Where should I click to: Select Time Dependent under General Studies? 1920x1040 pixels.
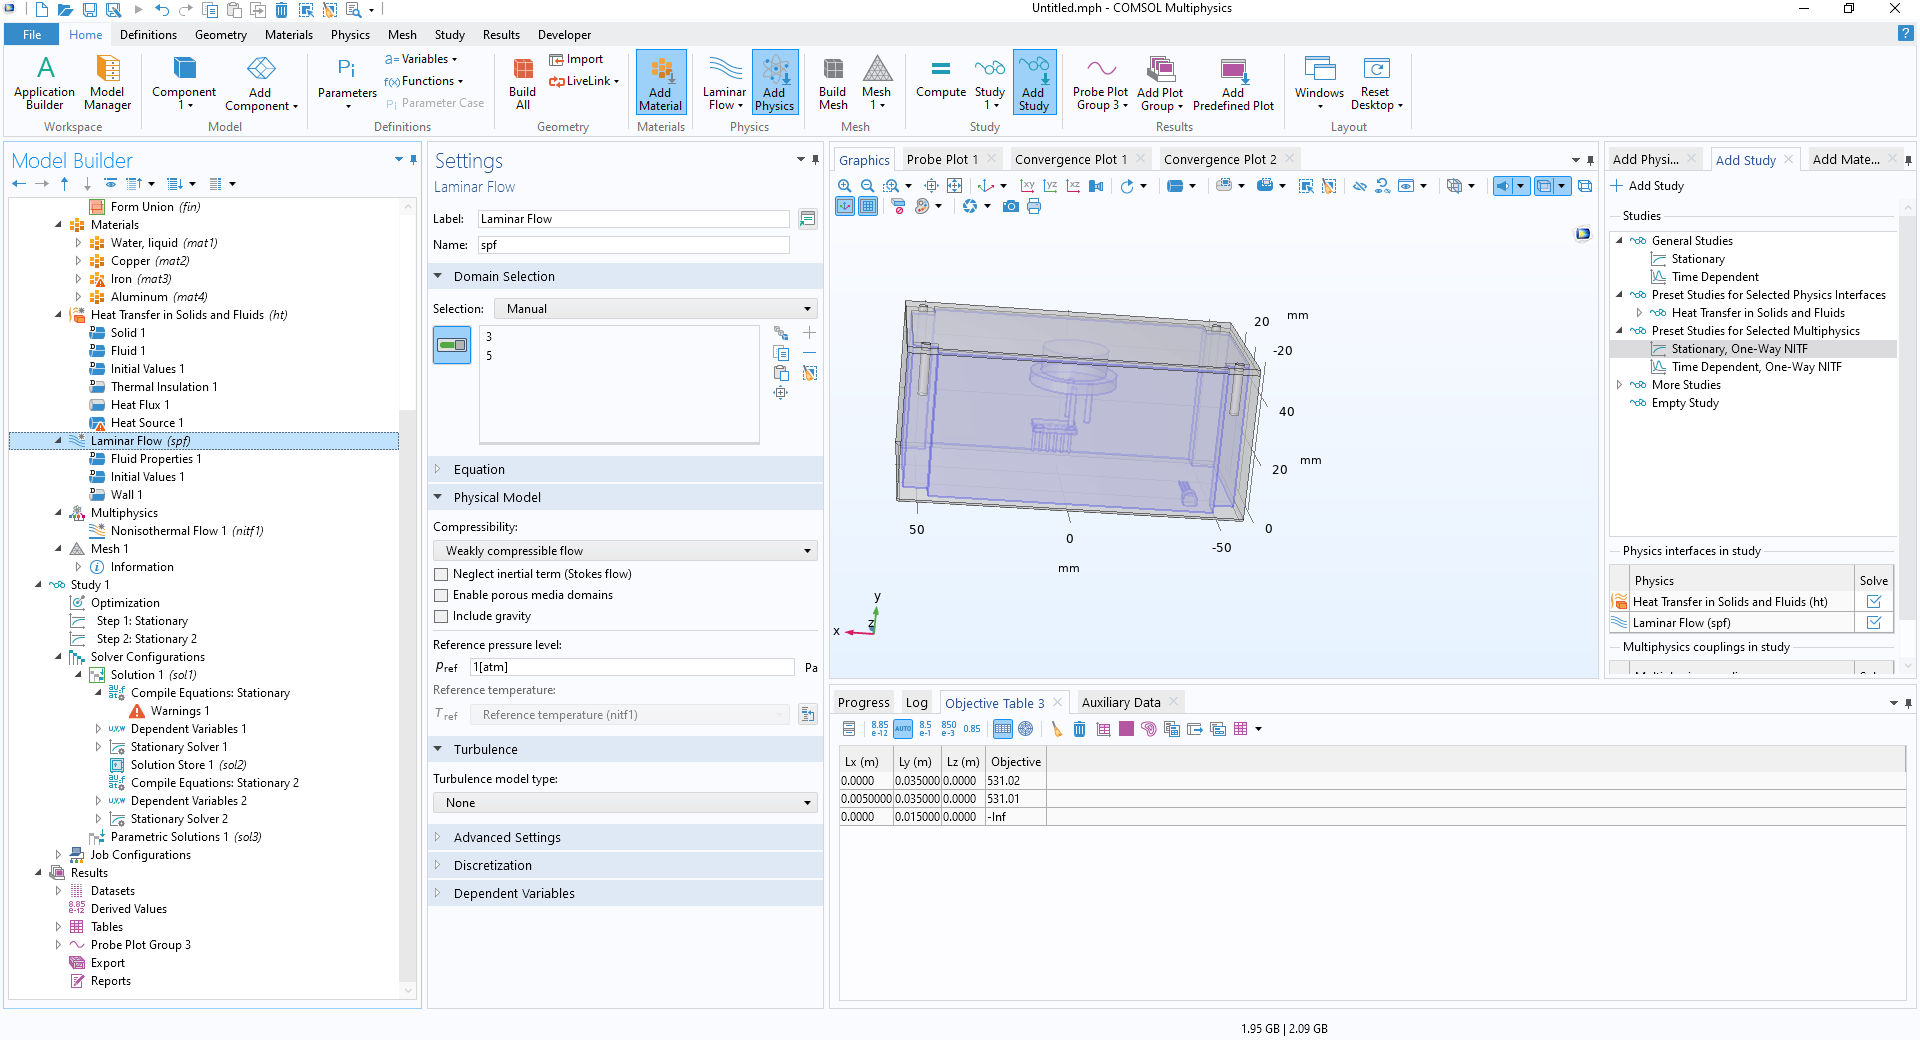click(1714, 277)
